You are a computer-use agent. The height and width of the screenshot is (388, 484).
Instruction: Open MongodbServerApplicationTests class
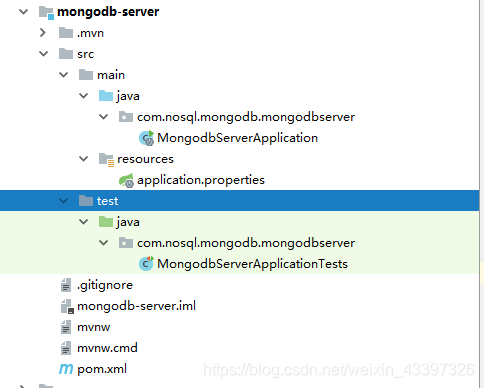(x=252, y=264)
